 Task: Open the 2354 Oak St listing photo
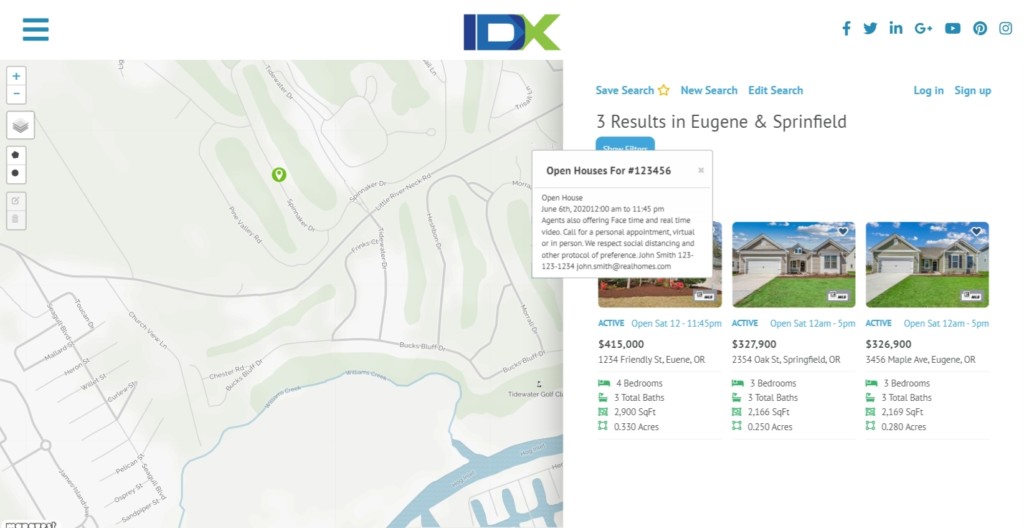[x=793, y=264]
